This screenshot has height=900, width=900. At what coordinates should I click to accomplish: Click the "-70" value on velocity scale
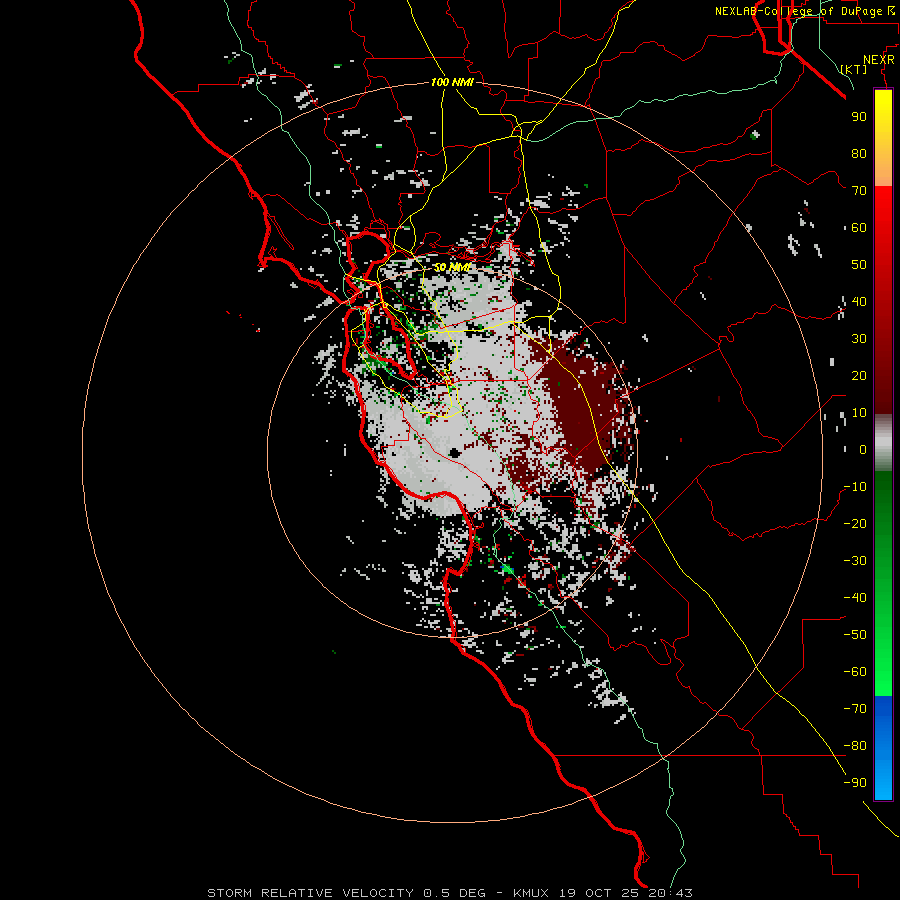855,709
